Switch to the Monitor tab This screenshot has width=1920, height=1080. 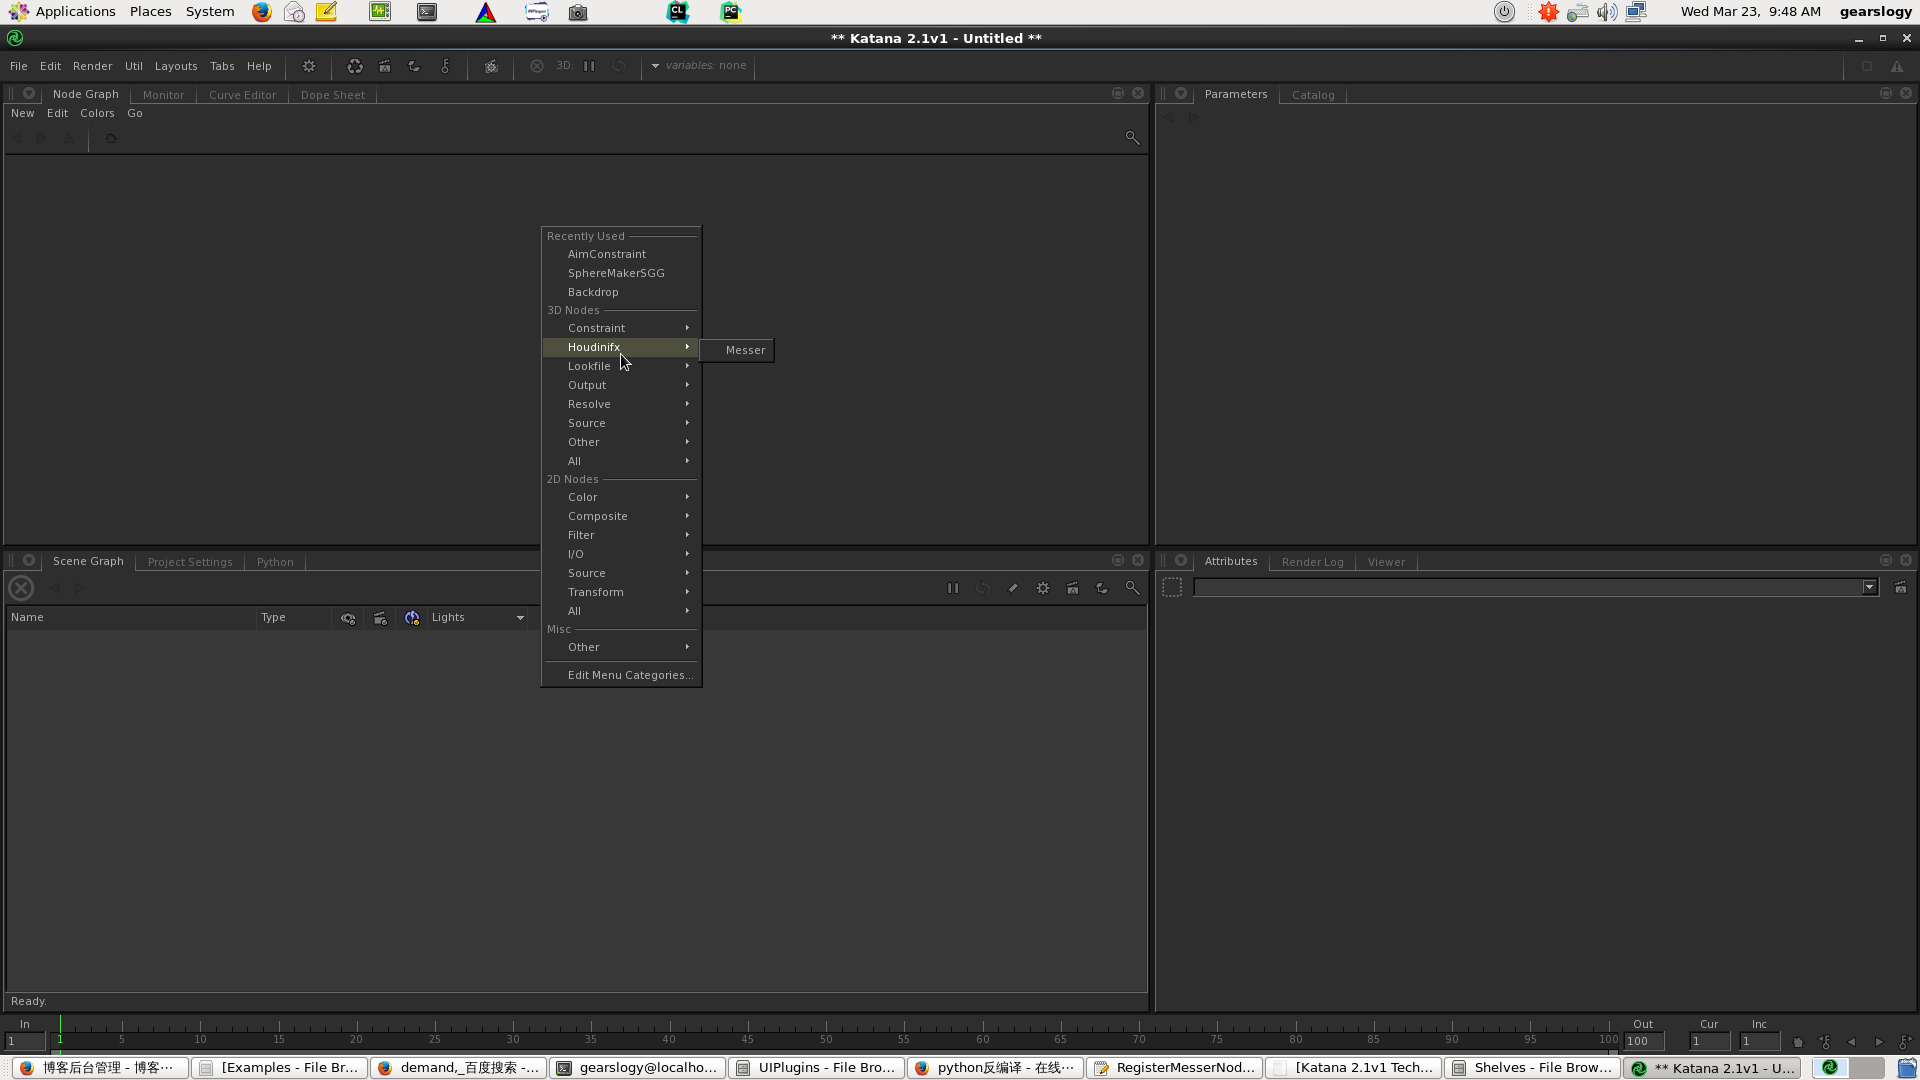coord(163,95)
